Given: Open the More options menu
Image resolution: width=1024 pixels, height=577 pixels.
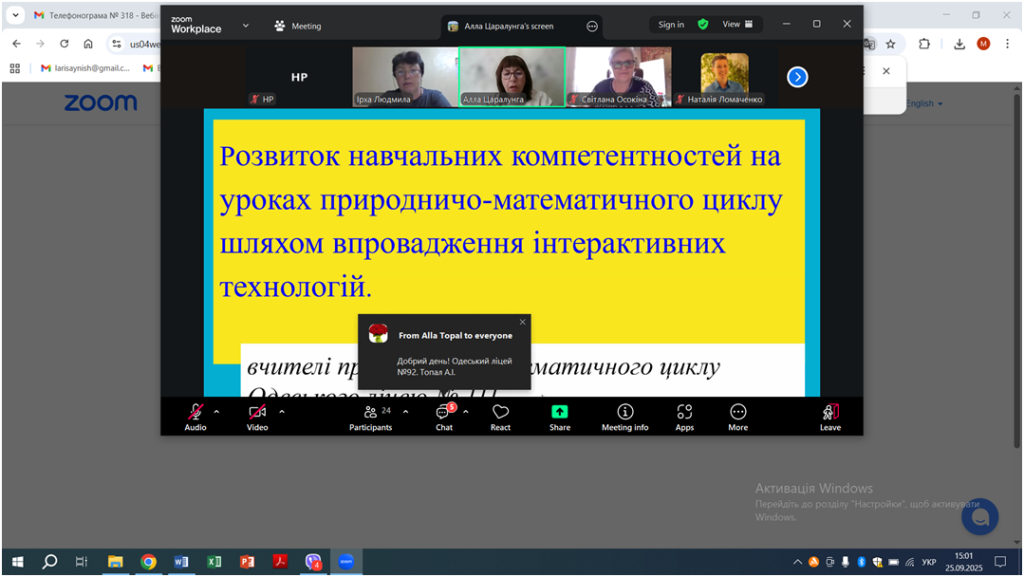Looking at the screenshot, I should 738,416.
